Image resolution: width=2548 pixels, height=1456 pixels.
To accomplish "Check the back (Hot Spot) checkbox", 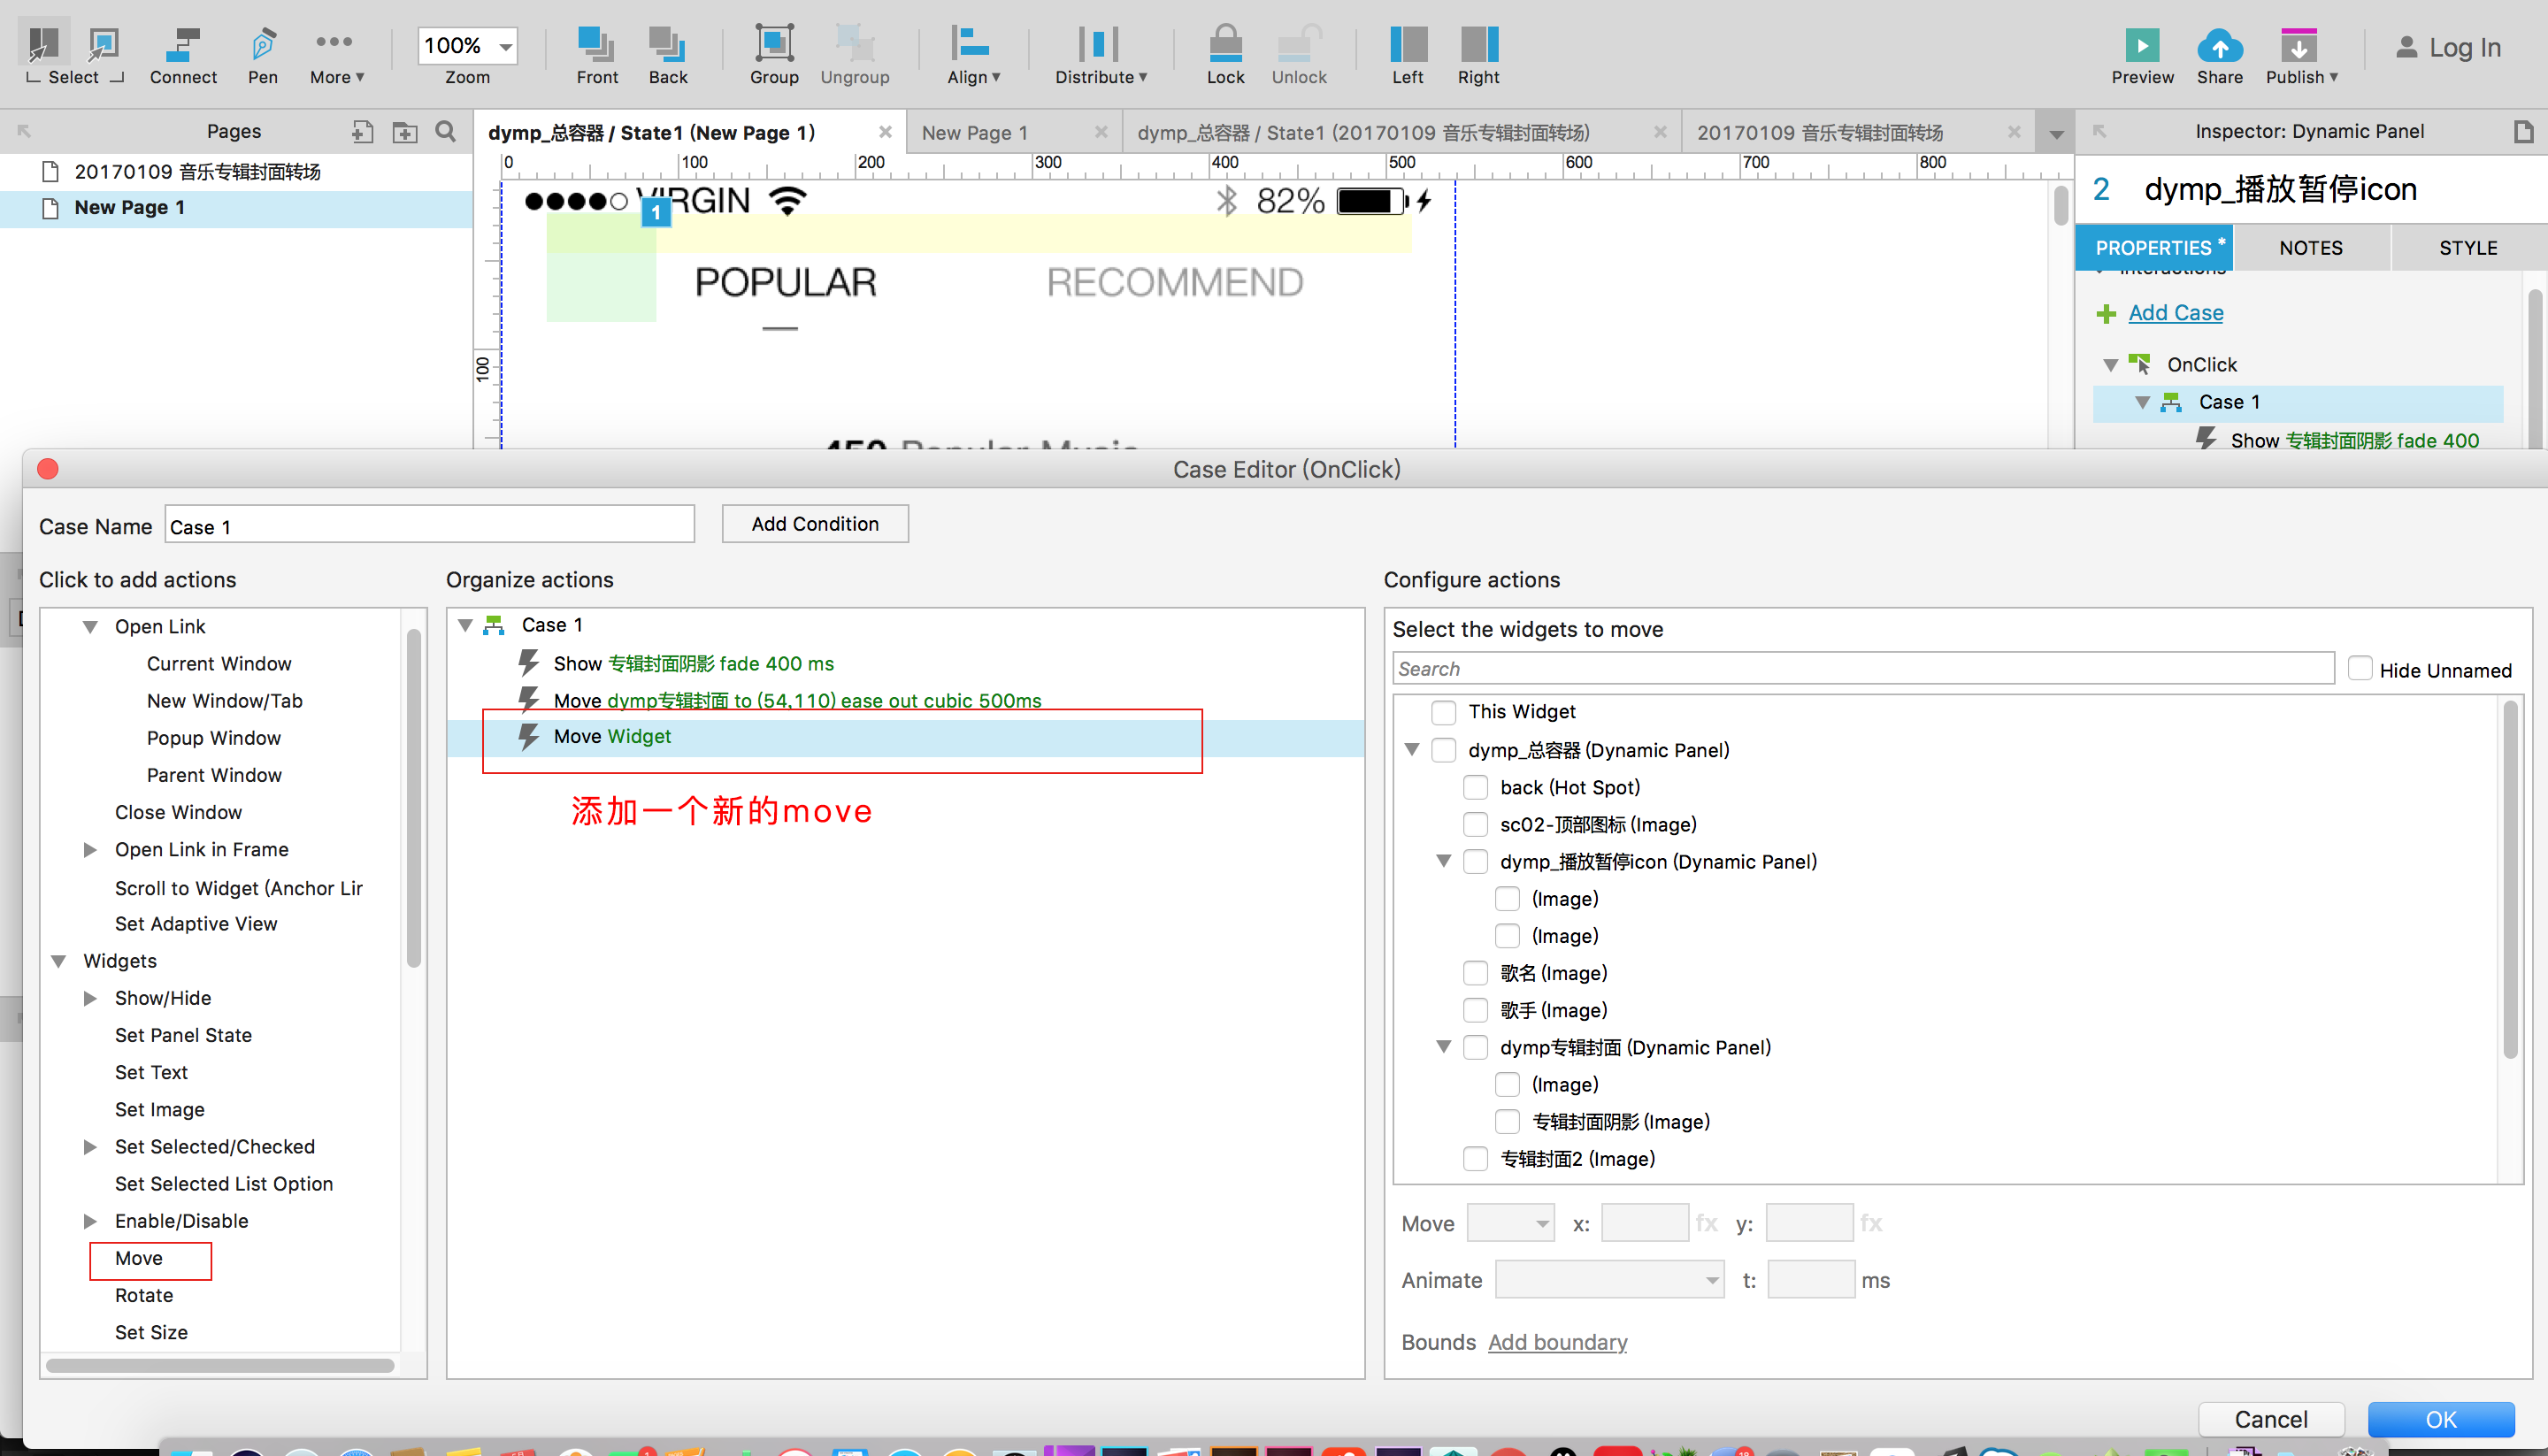I will (1475, 788).
